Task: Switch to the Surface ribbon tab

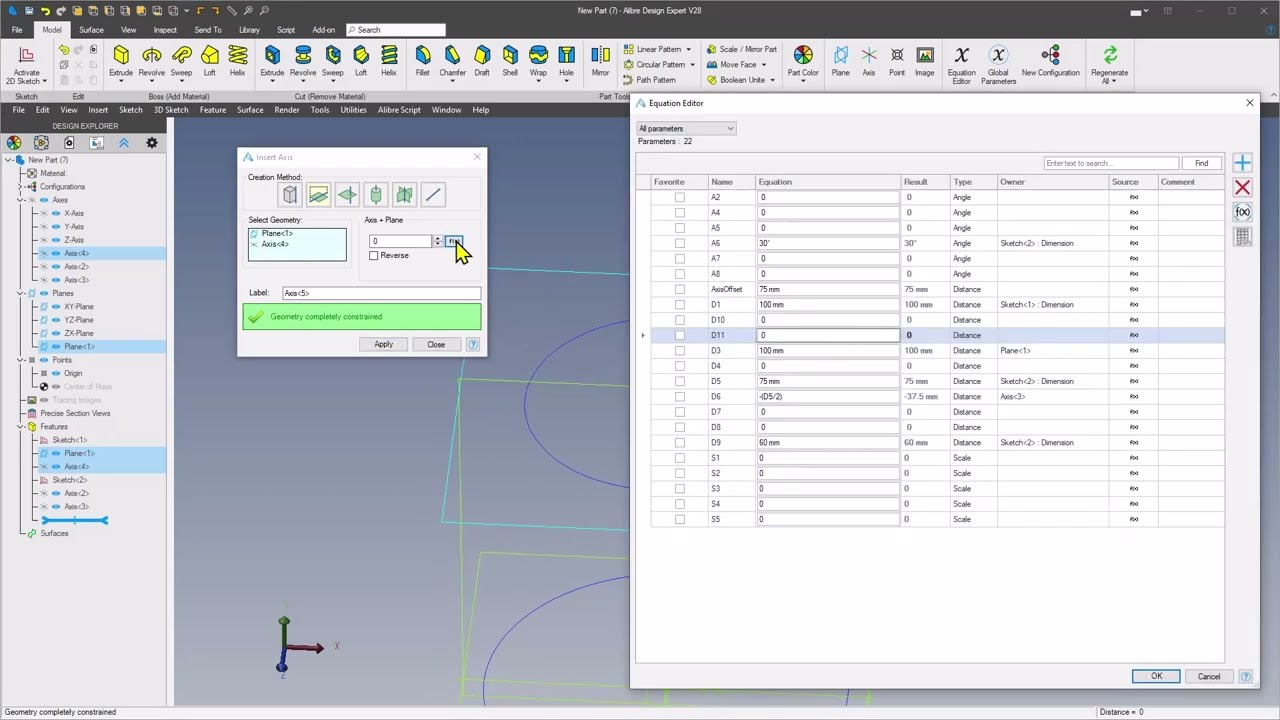Action: (91, 29)
